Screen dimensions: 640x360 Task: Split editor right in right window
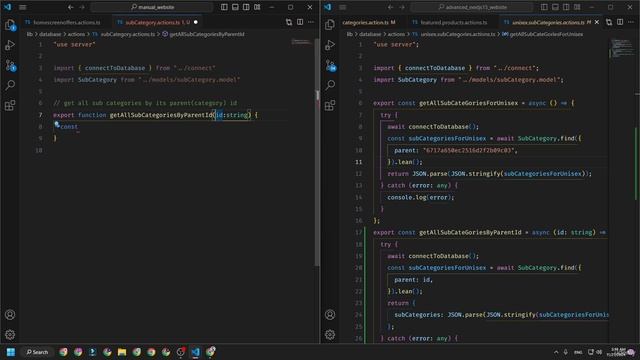[x=620, y=22]
